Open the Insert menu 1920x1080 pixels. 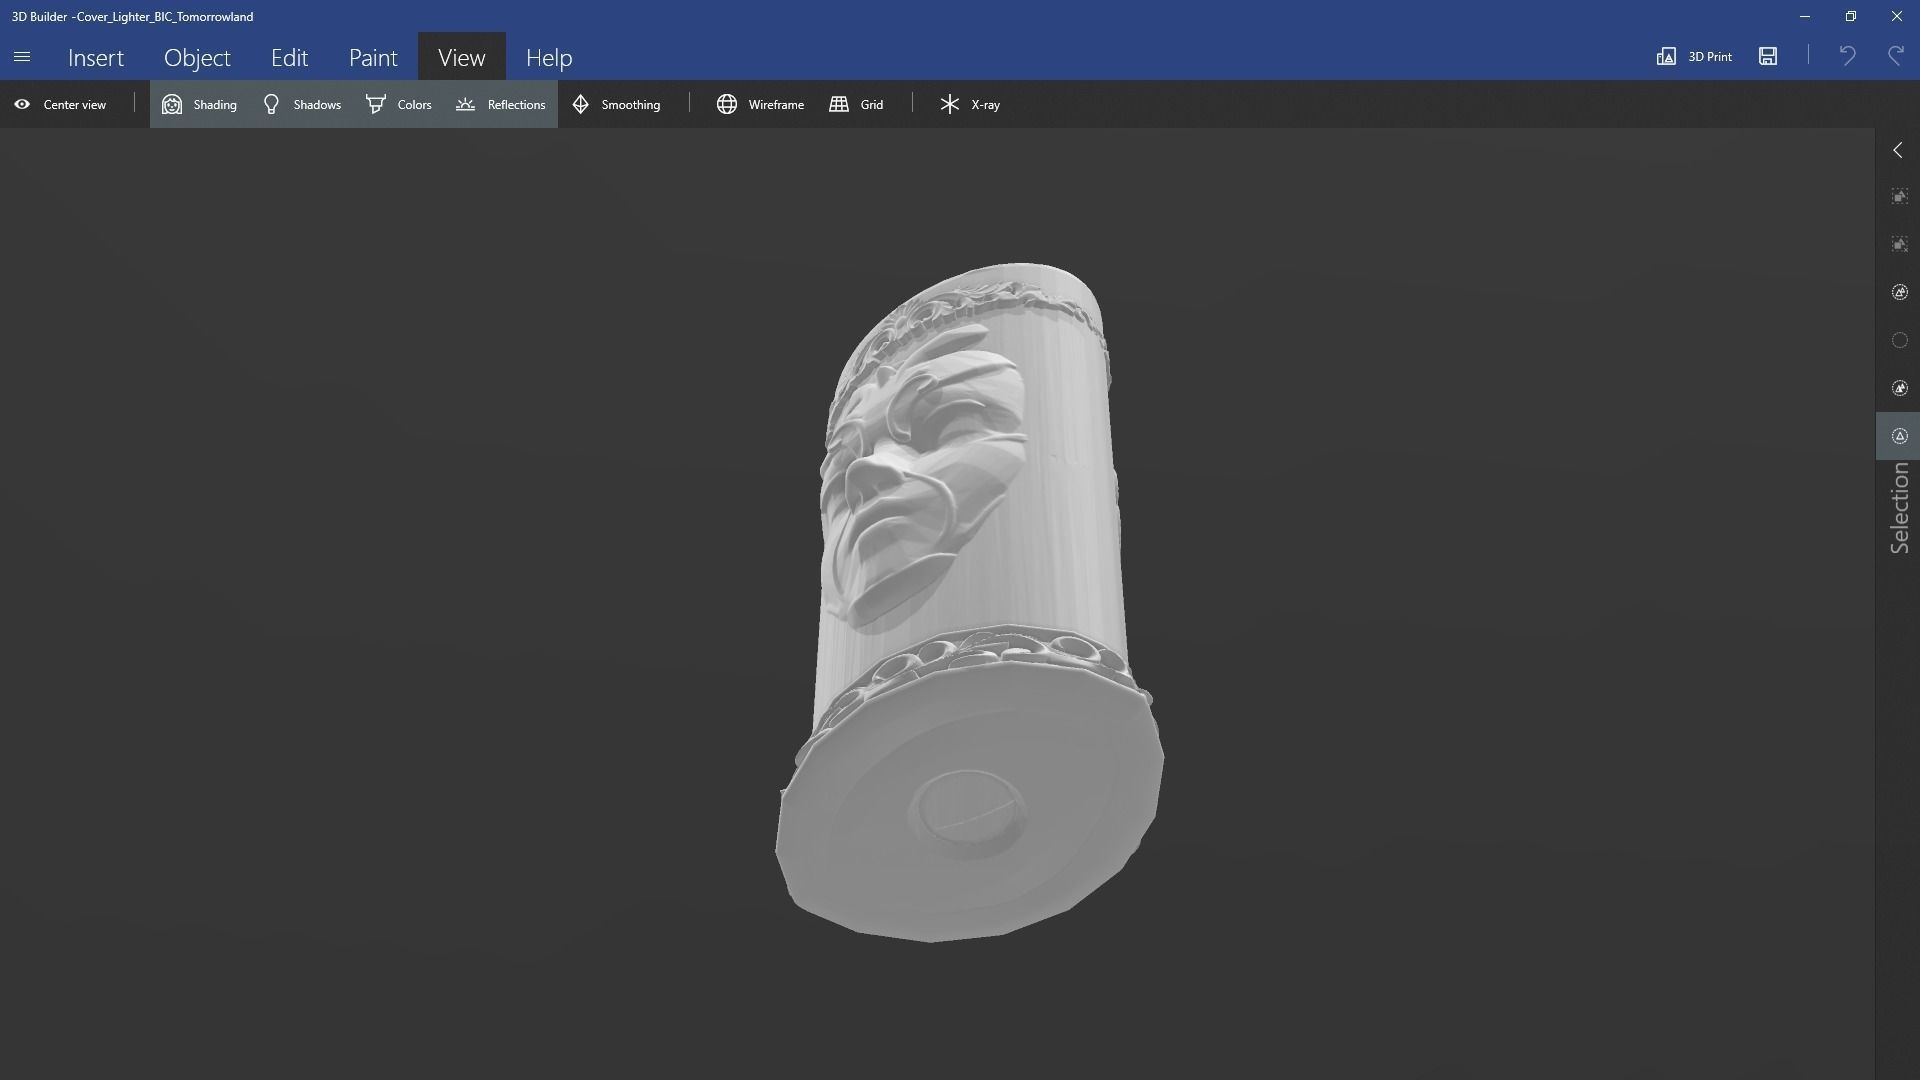tap(96, 57)
